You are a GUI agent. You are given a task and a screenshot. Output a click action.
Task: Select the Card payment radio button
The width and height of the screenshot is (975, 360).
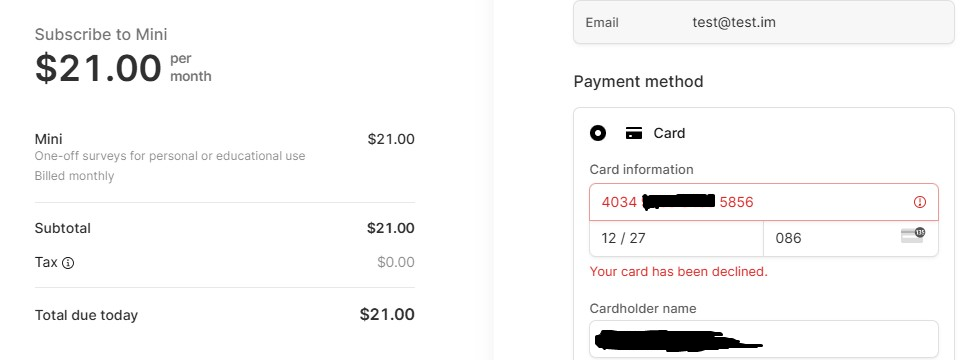tap(598, 133)
